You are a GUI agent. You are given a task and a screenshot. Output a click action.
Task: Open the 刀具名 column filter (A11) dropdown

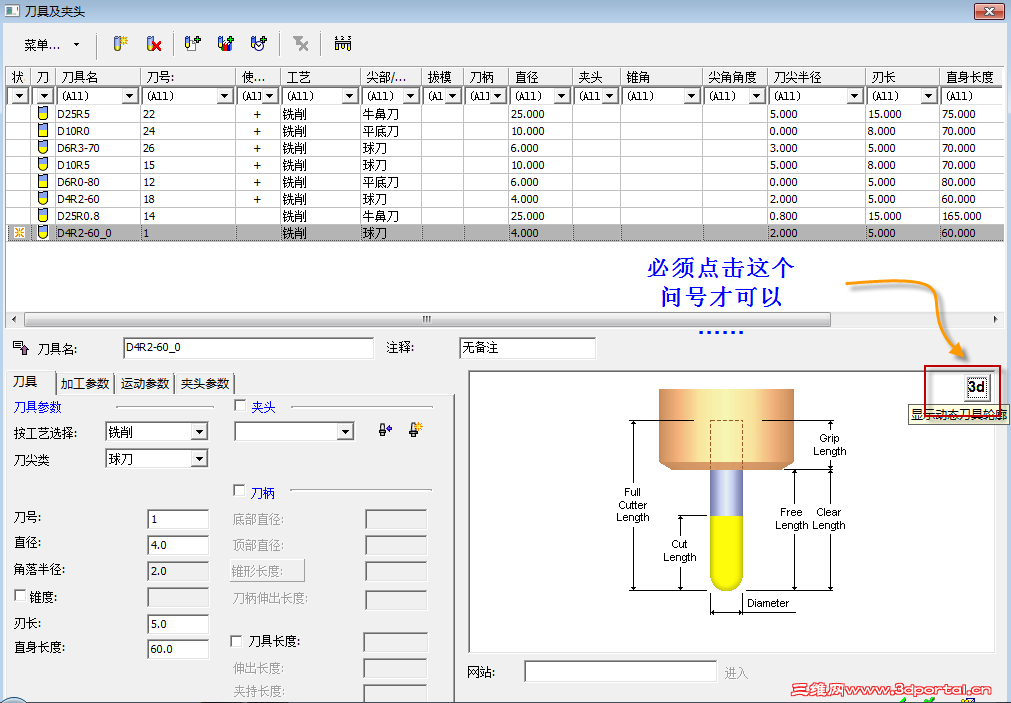pyautogui.click(x=131, y=94)
